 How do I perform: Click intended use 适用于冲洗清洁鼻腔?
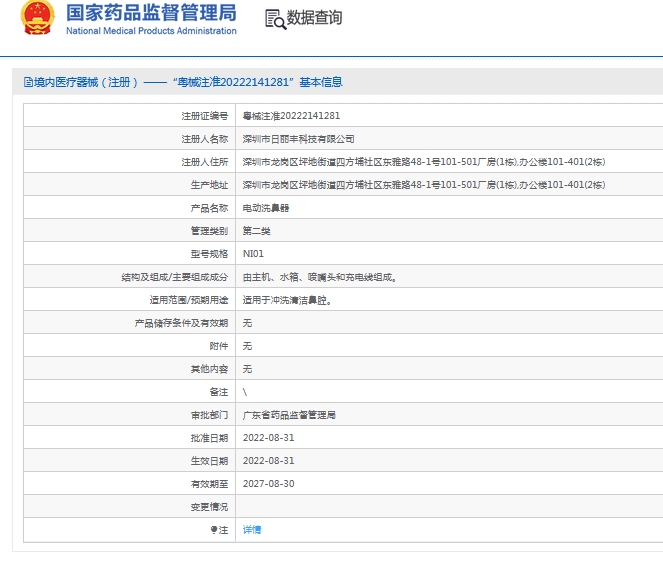click(x=287, y=300)
